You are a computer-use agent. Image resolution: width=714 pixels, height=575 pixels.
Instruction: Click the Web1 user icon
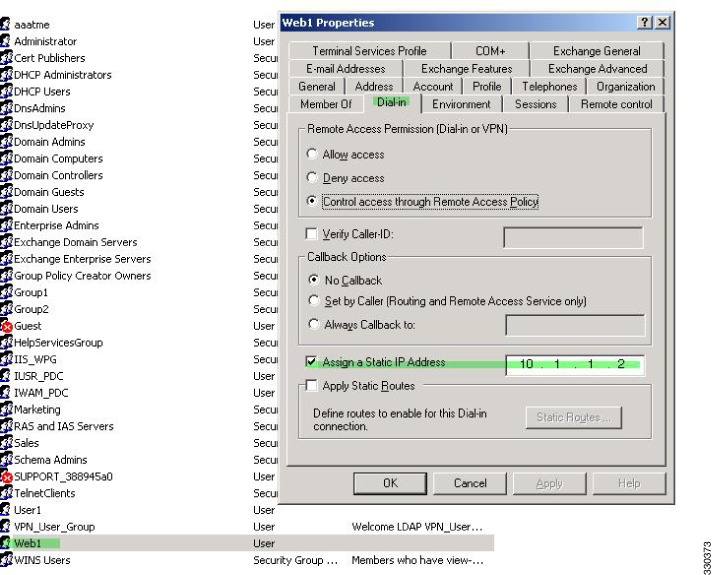[x=5, y=543]
